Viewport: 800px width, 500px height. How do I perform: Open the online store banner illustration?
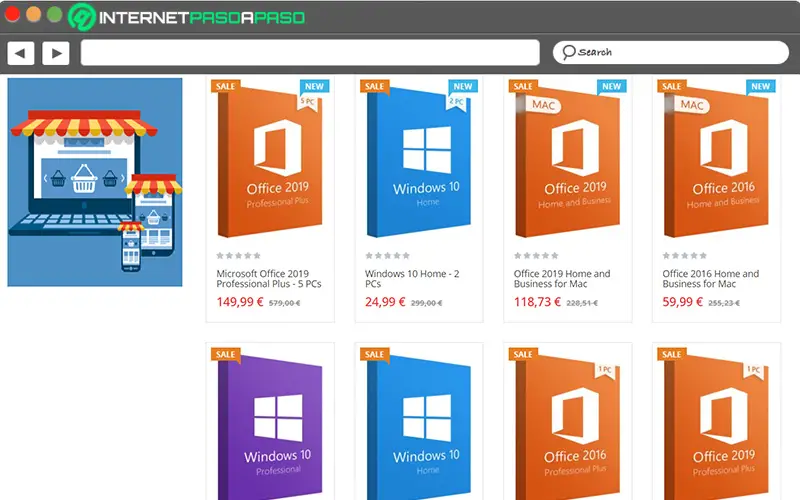pyautogui.click(x=95, y=182)
